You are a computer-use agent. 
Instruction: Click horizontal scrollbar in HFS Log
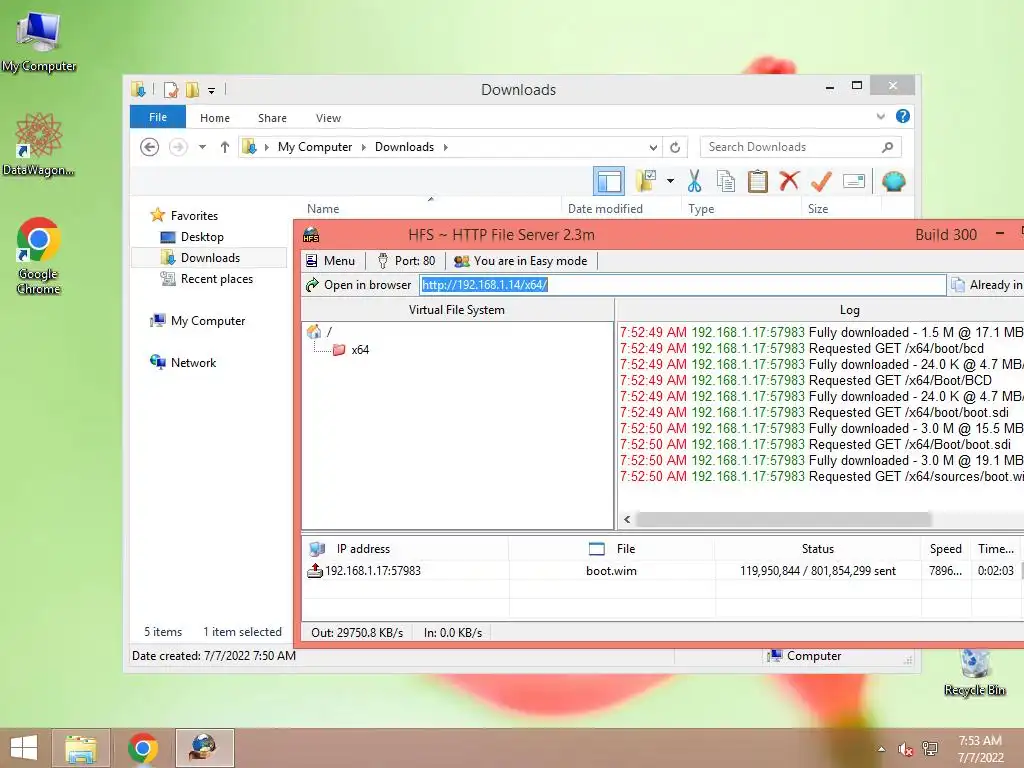point(784,520)
